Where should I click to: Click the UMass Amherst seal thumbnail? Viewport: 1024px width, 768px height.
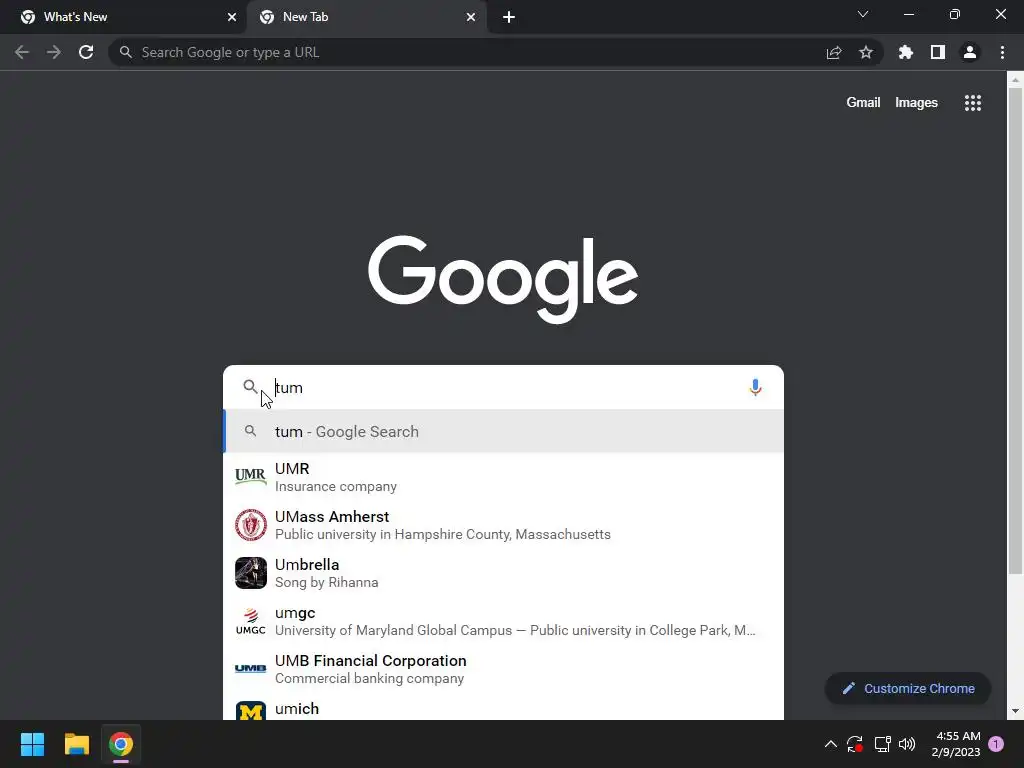tap(251, 525)
